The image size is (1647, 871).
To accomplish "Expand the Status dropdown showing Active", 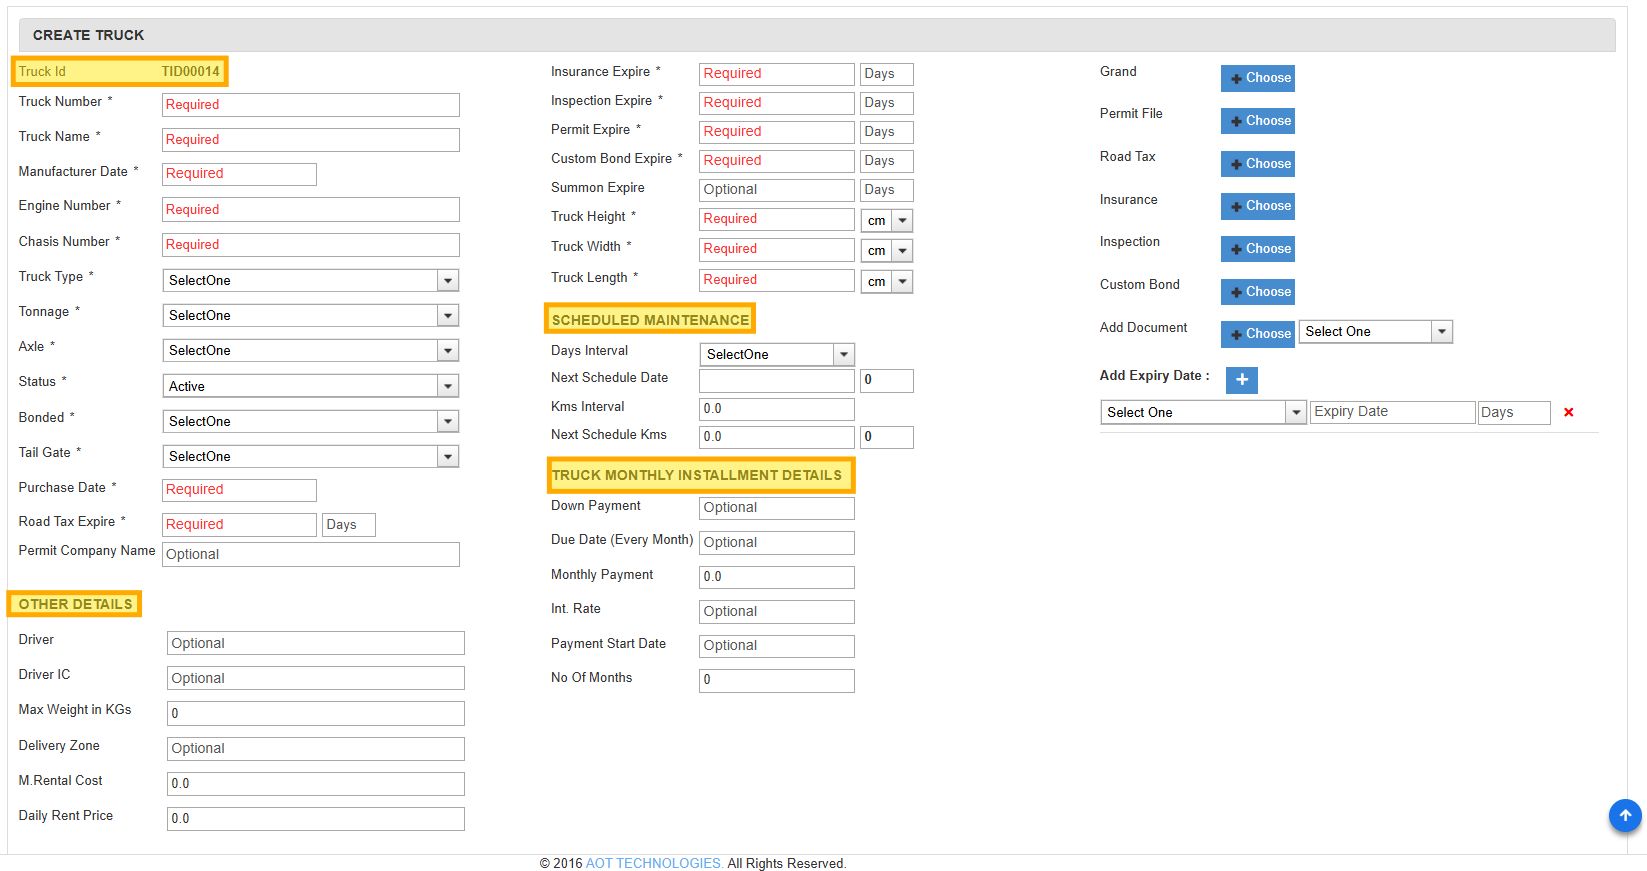I will pos(311,386).
